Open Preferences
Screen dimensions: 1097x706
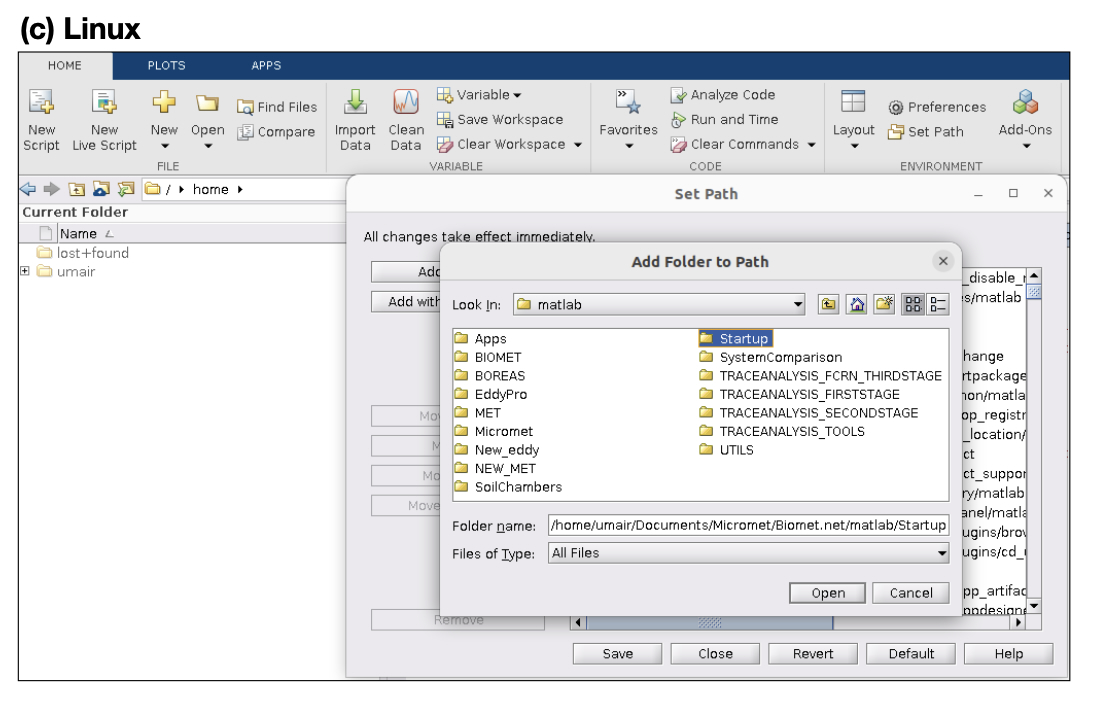coord(937,107)
